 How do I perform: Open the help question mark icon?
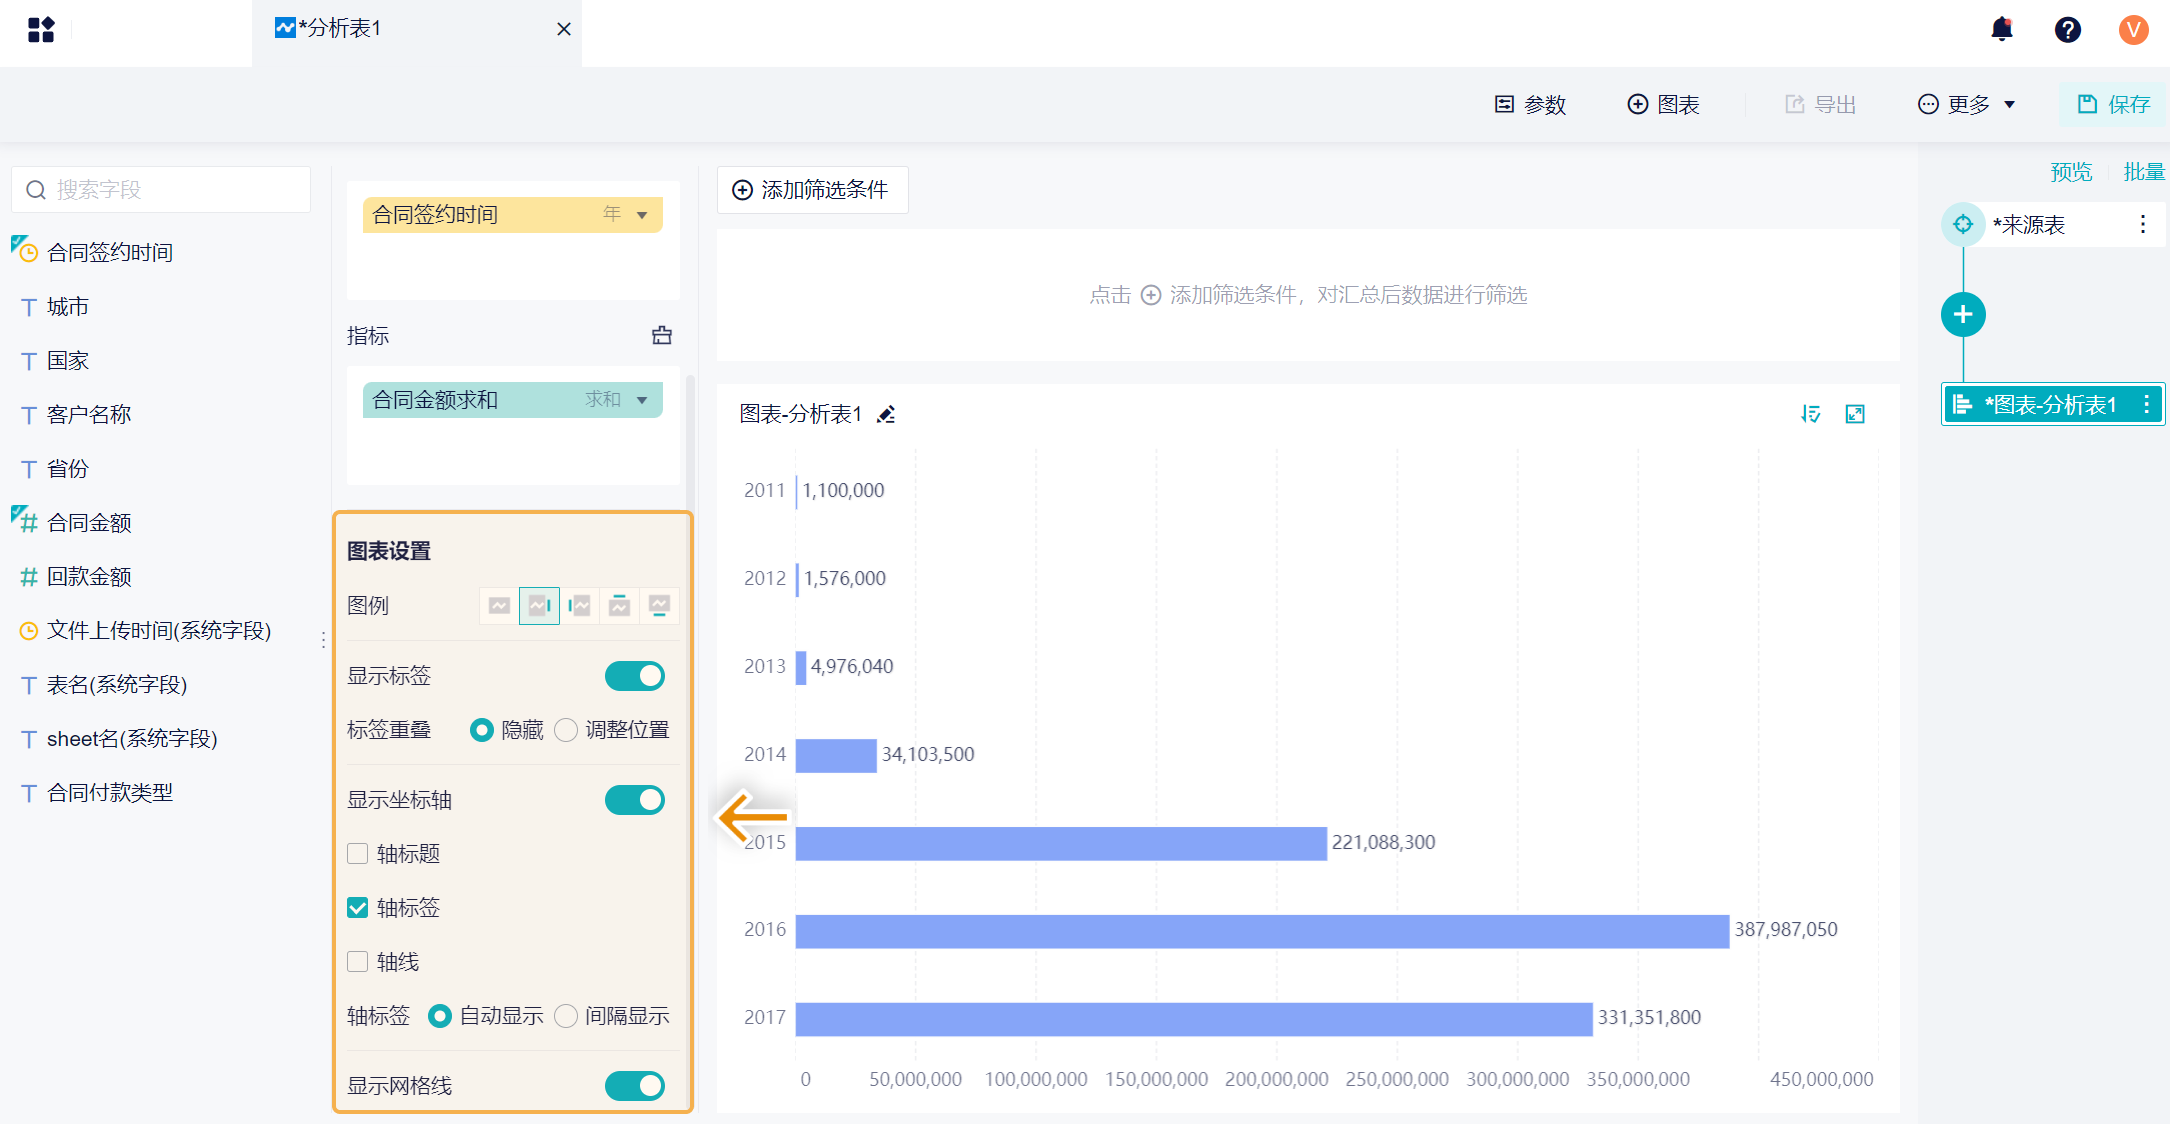pyautogui.click(x=2067, y=30)
